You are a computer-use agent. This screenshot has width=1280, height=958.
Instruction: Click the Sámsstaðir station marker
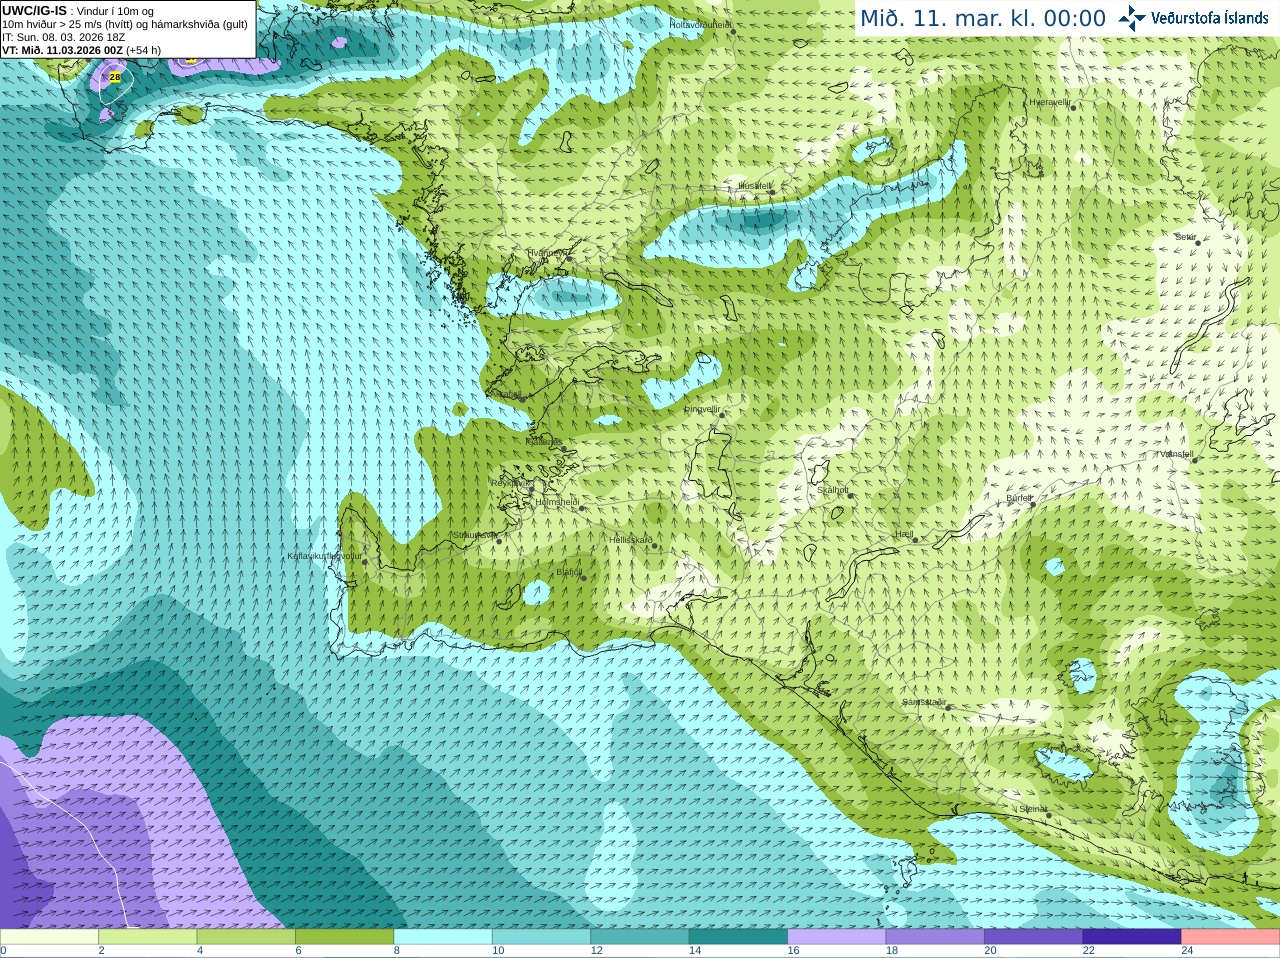[x=946, y=707]
